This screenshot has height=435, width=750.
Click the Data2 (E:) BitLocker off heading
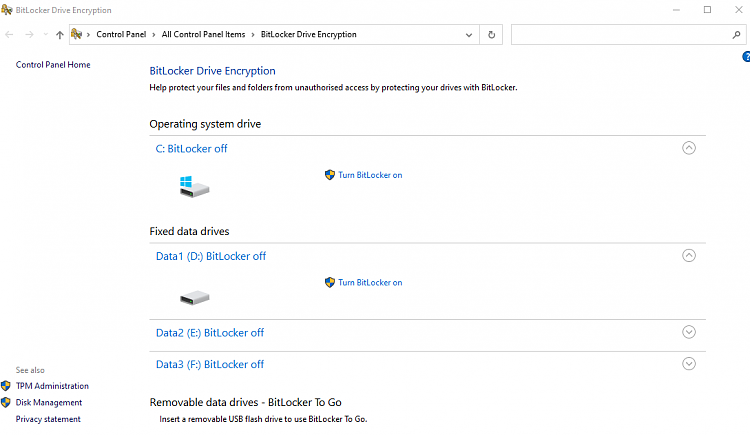pyautogui.click(x=210, y=333)
